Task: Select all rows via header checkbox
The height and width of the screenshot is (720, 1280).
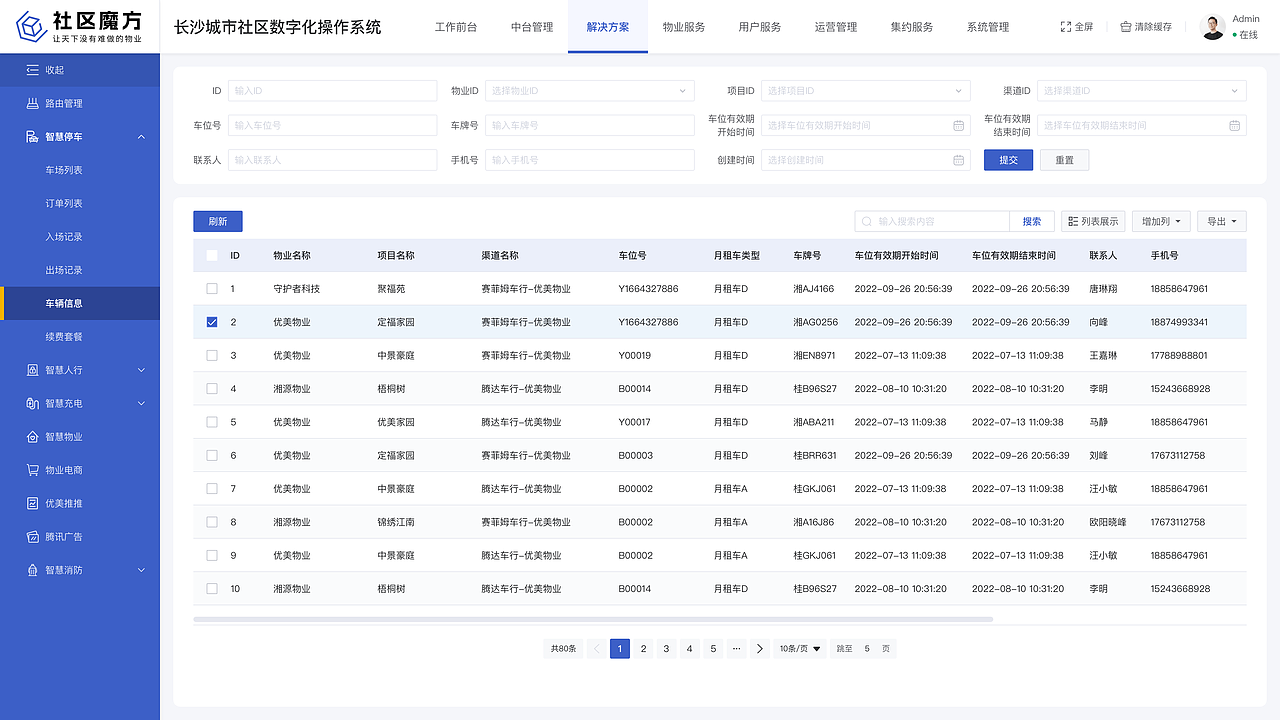Action: (x=211, y=255)
